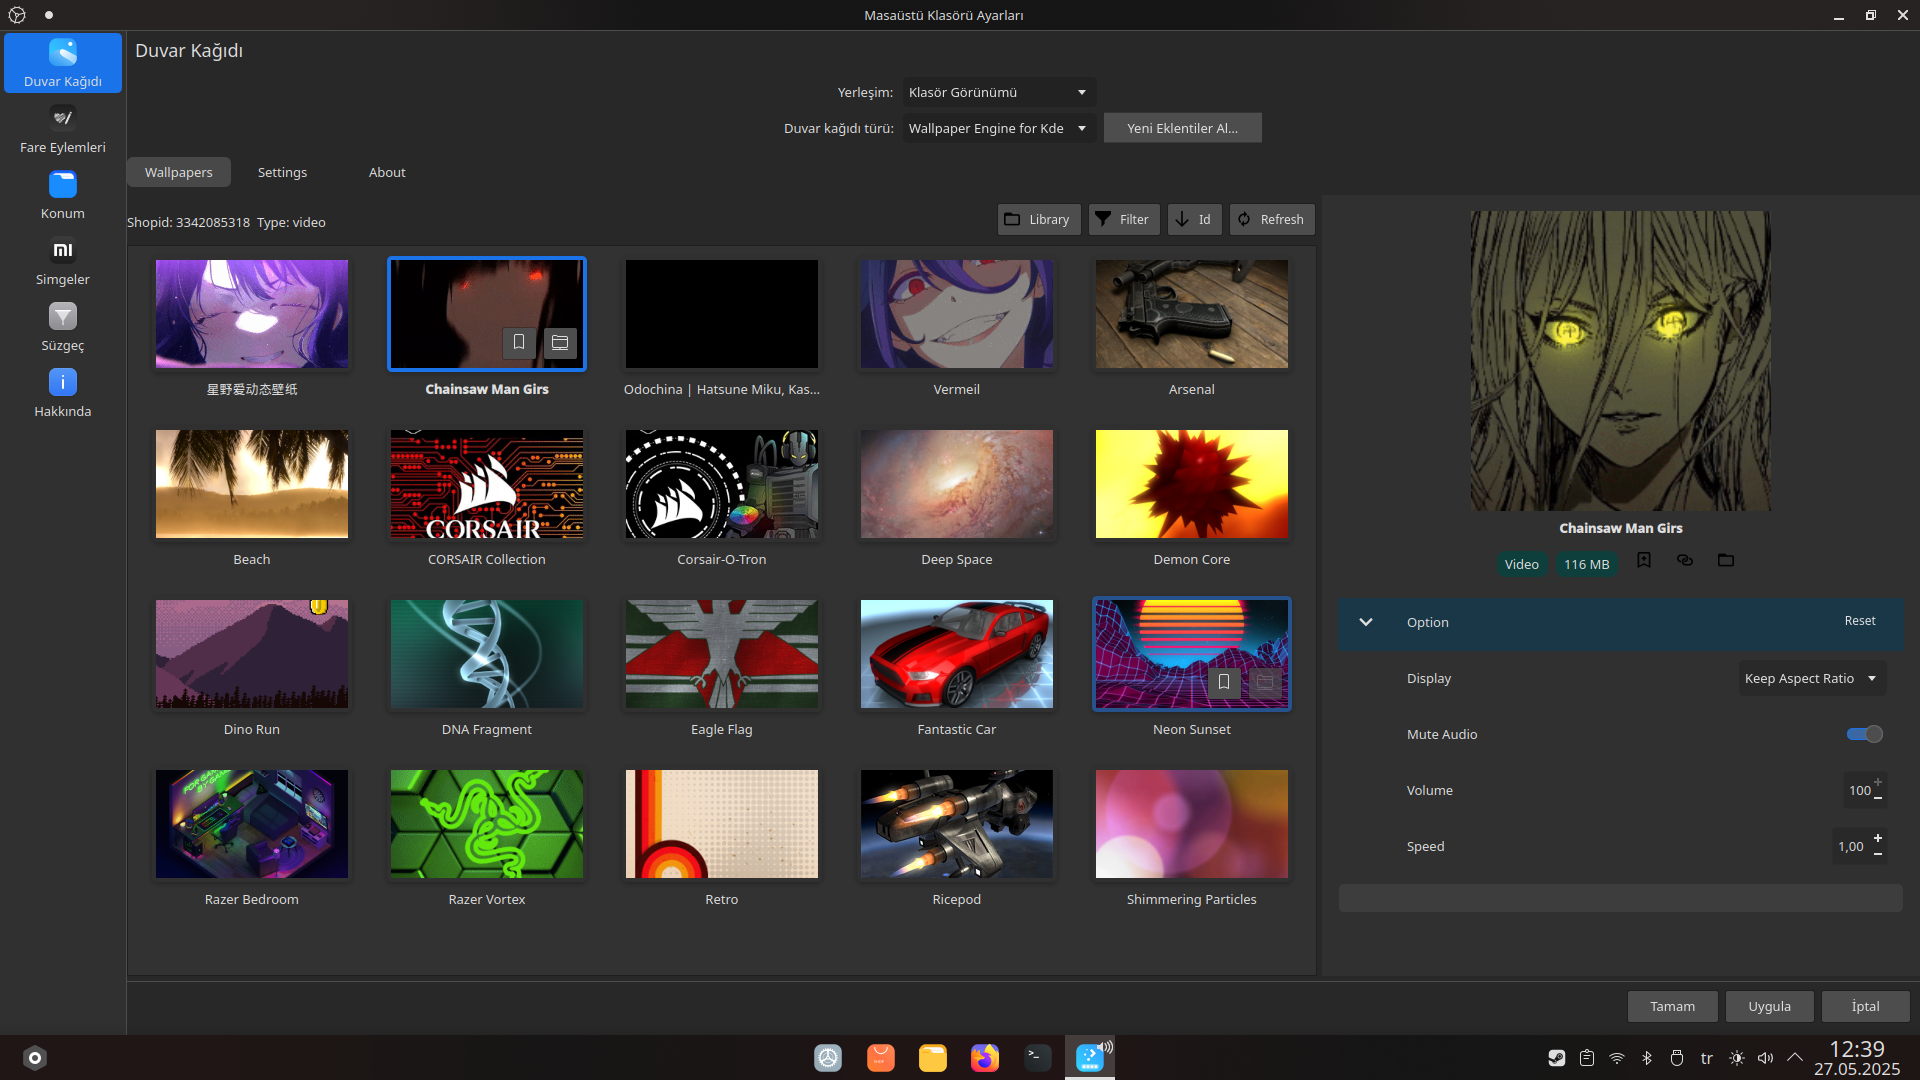Click the Steam icon in the system tray
The image size is (1920, 1080).
pos(1557,1058)
